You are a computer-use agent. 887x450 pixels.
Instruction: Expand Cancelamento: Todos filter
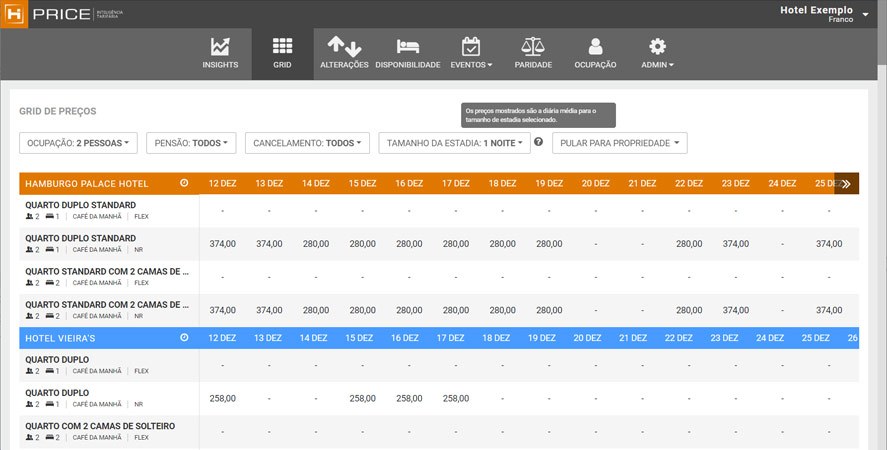coord(307,143)
